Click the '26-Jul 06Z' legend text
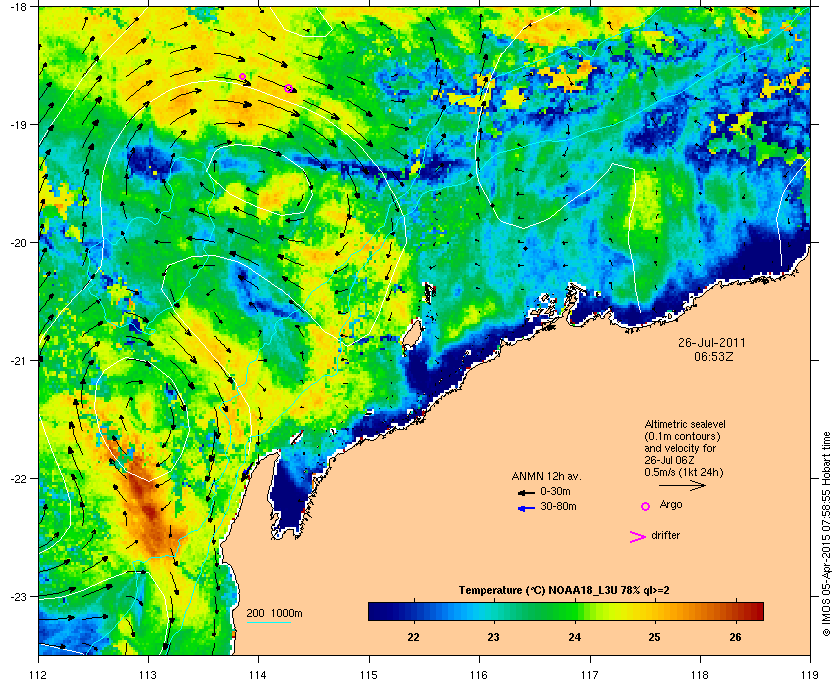The height and width of the screenshot is (680, 840). coord(670,460)
